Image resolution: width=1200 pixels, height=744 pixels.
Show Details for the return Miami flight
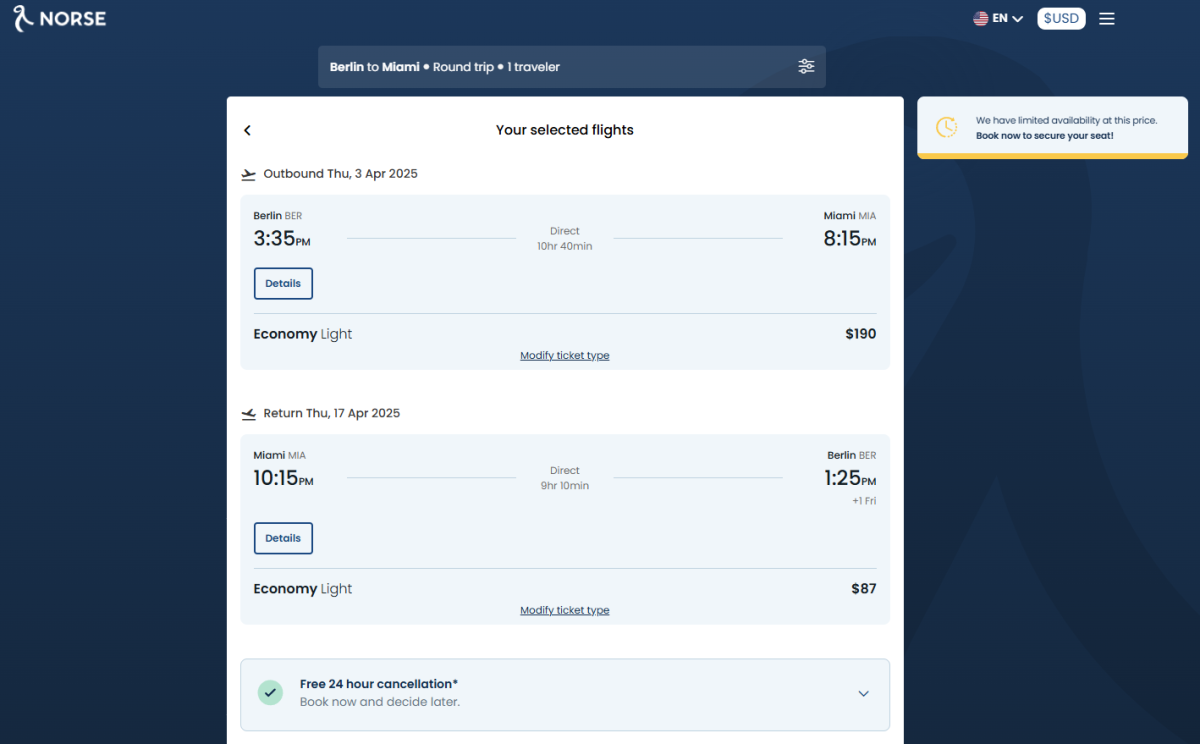point(283,538)
